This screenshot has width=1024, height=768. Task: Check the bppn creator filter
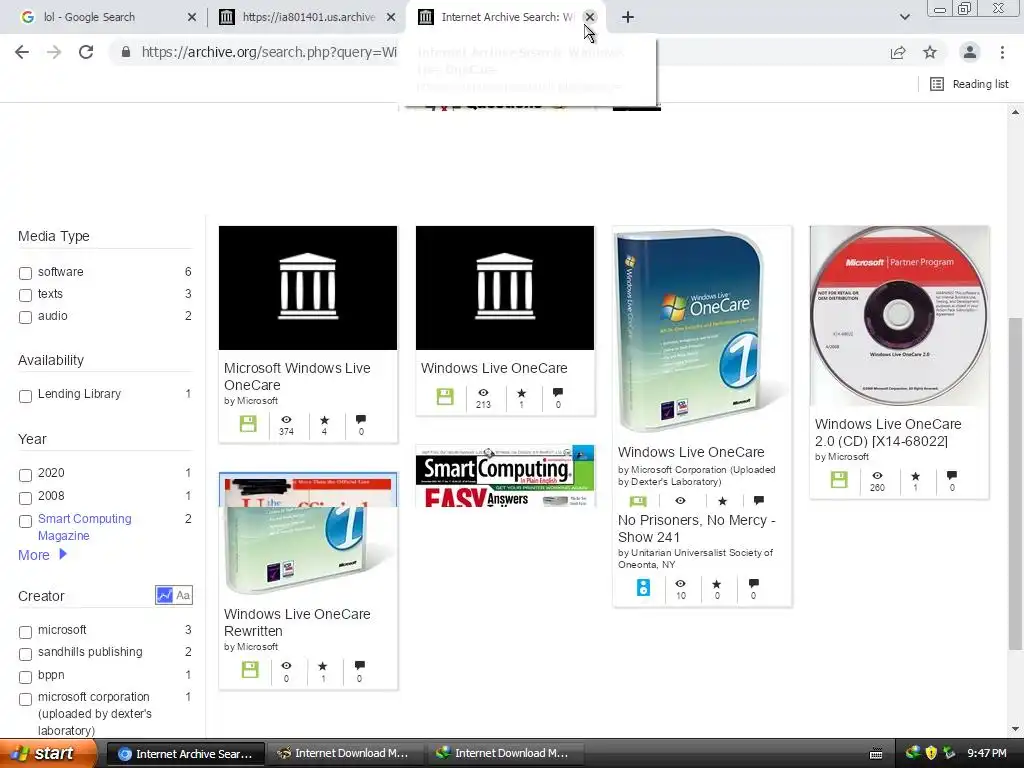point(25,677)
